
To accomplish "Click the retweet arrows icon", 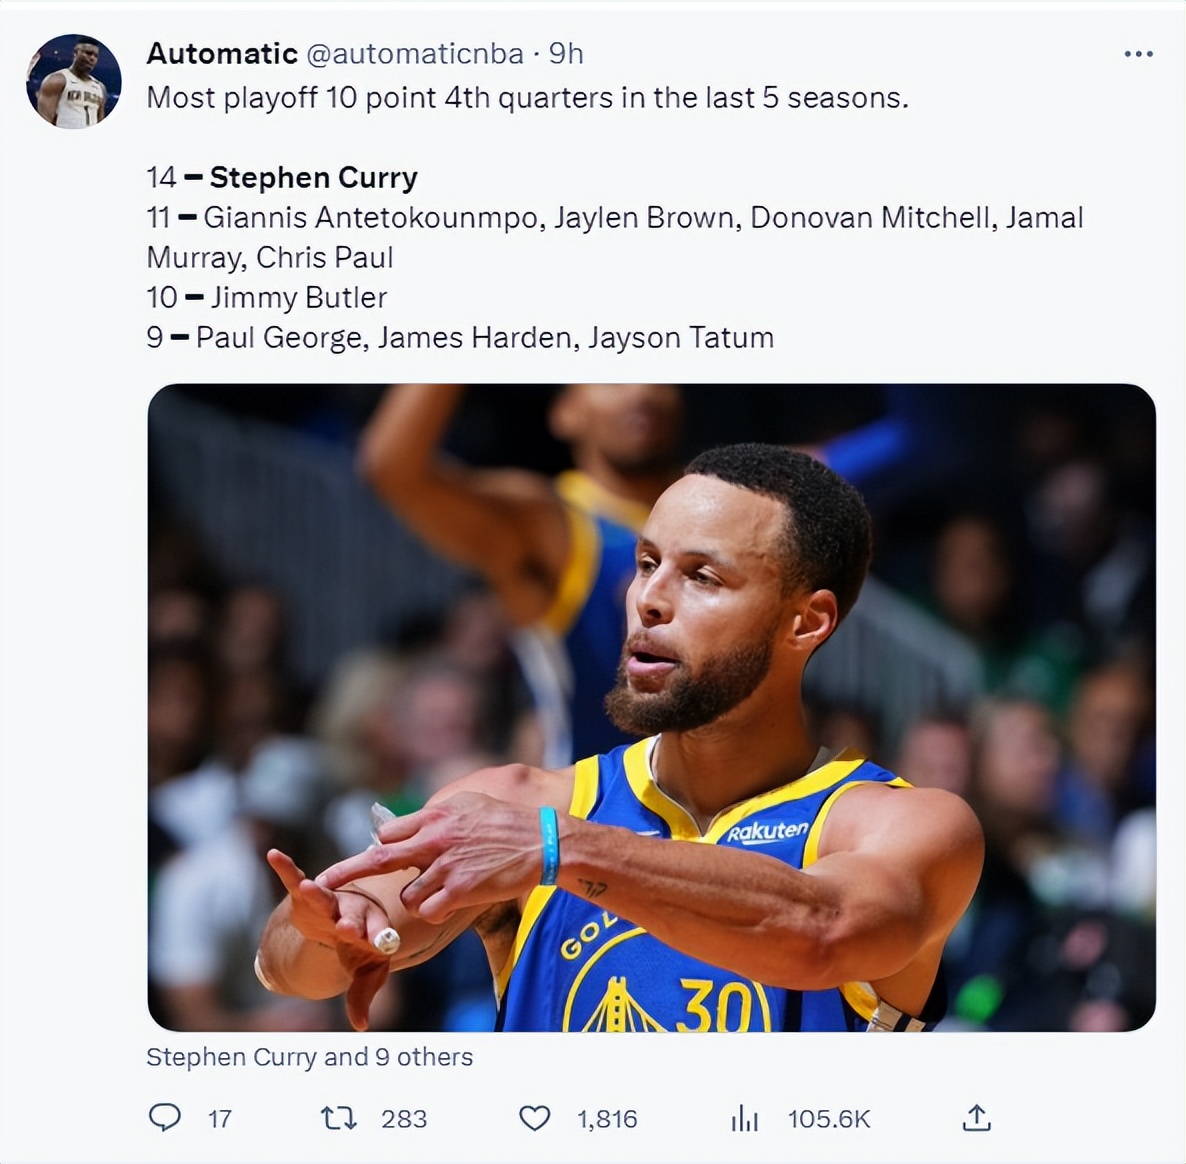I will [x=339, y=1117].
